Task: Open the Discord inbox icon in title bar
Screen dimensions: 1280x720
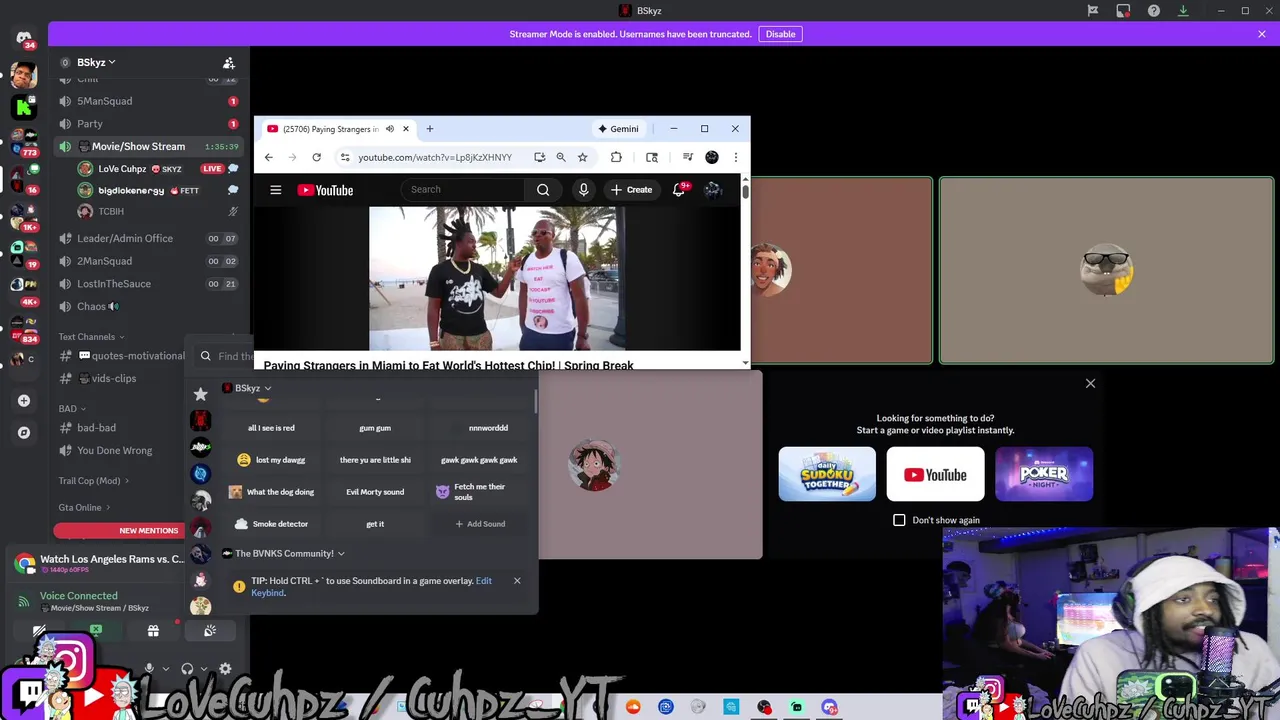Action: (1123, 11)
